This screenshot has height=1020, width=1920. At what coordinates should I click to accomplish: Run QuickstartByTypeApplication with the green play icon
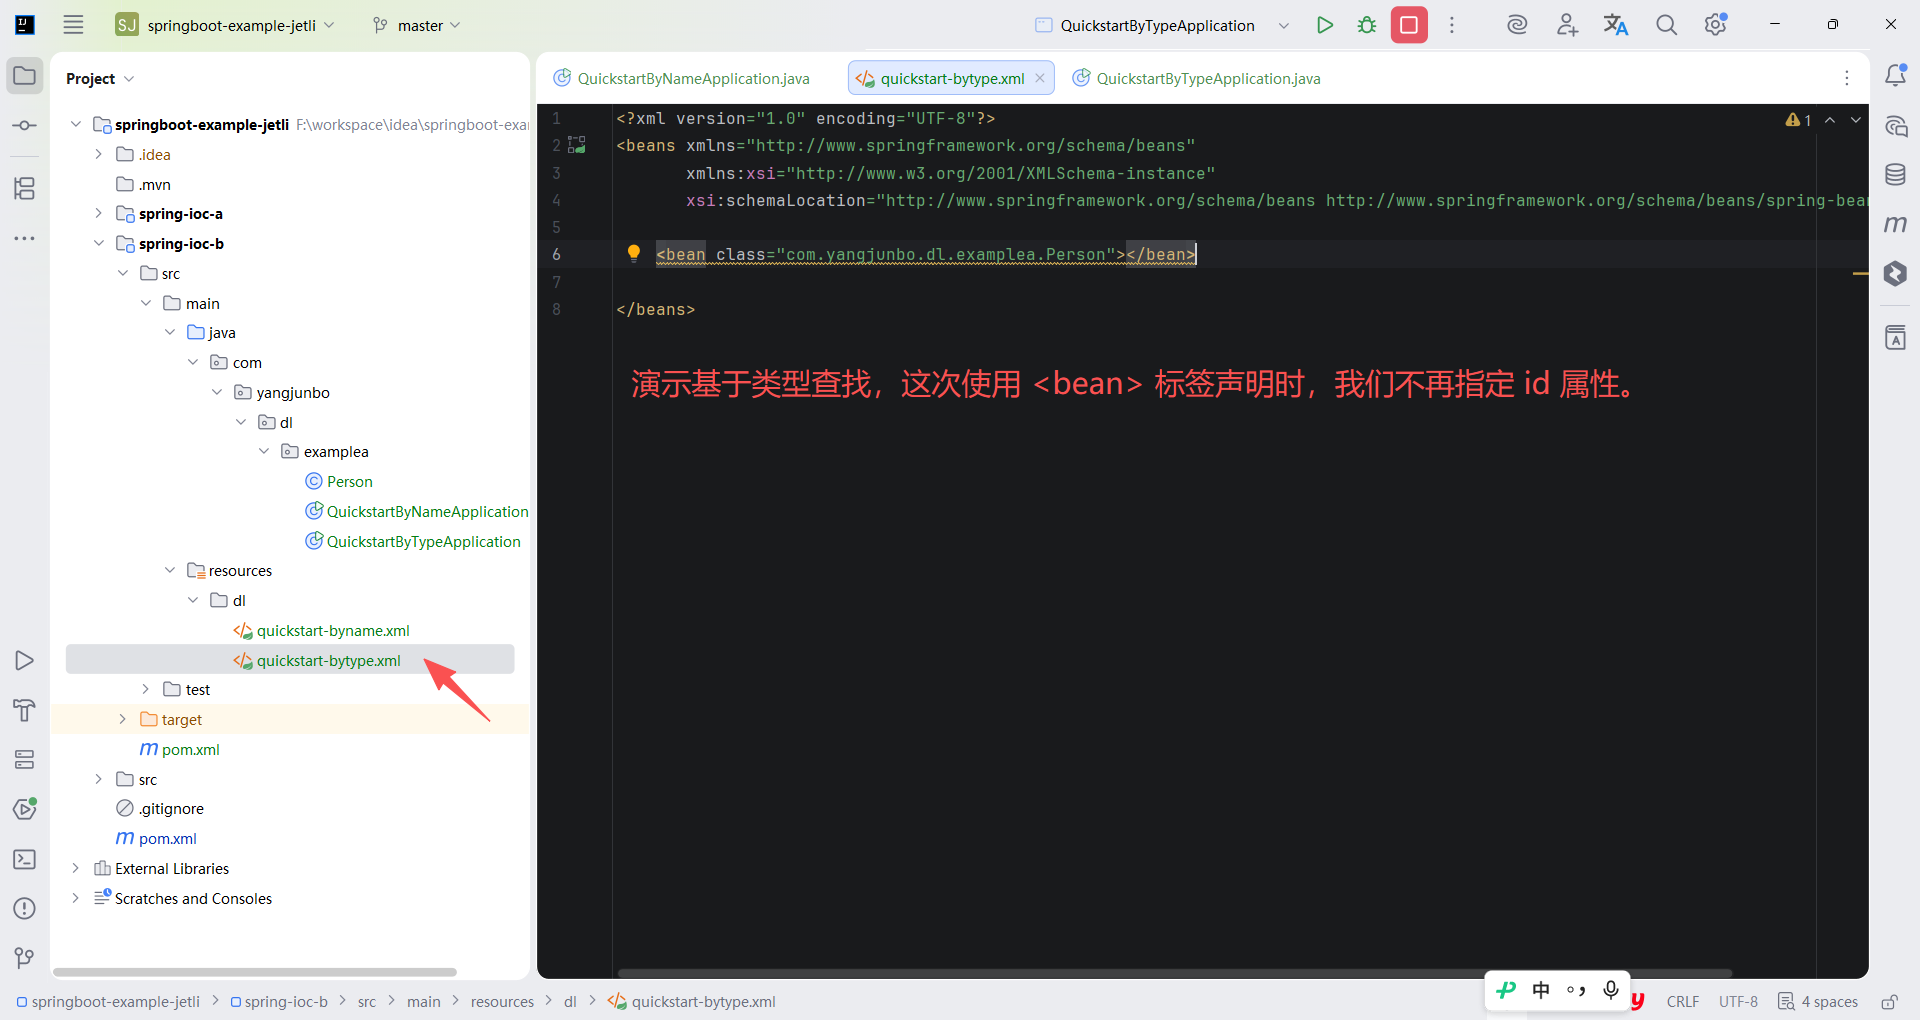(1325, 25)
